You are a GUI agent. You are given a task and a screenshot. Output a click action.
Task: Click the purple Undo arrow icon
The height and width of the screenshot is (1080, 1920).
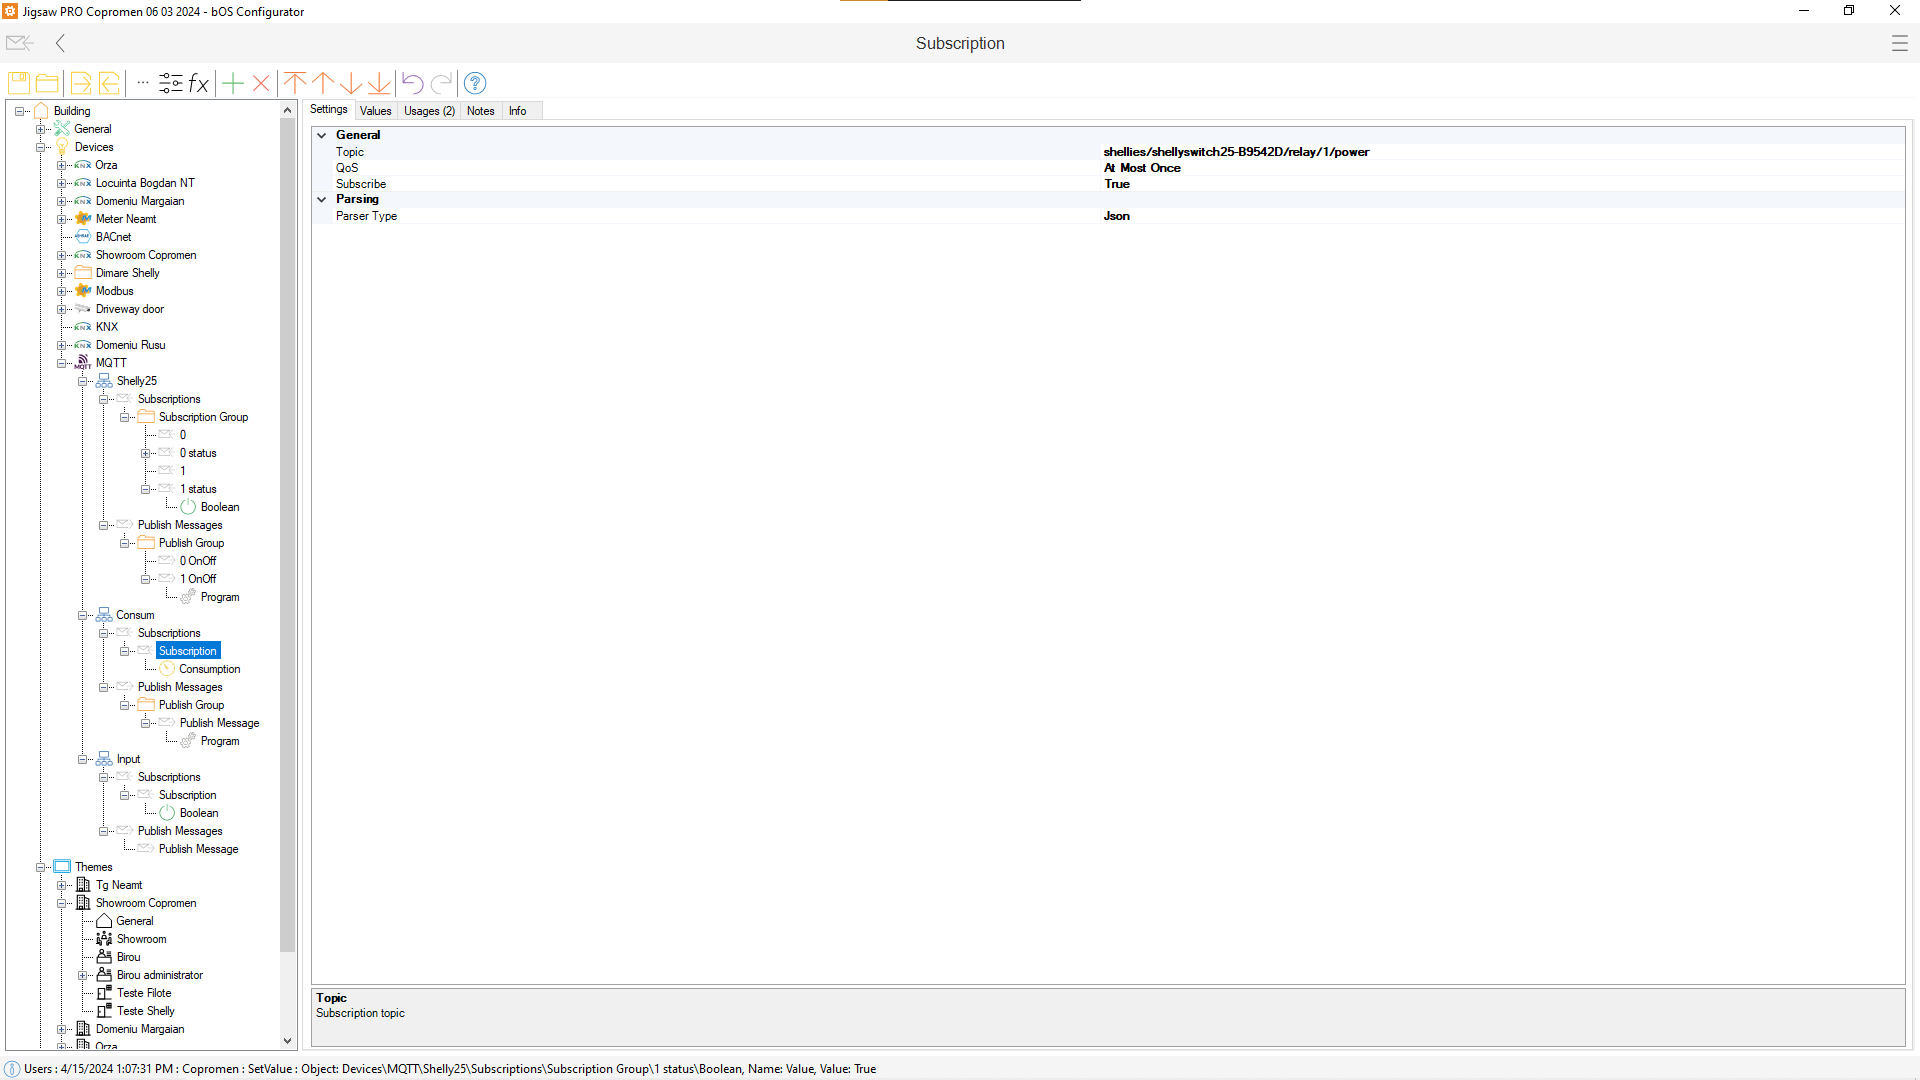[x=412, y=83]
